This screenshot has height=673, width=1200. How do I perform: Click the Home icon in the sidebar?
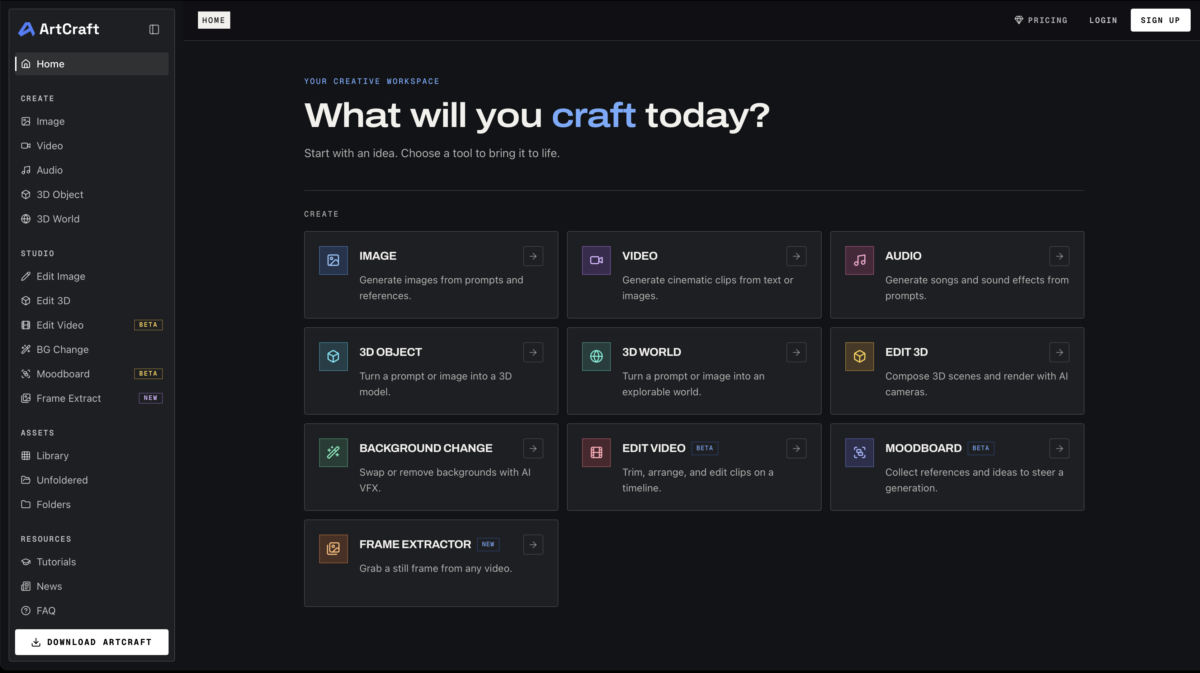point(26,64)
